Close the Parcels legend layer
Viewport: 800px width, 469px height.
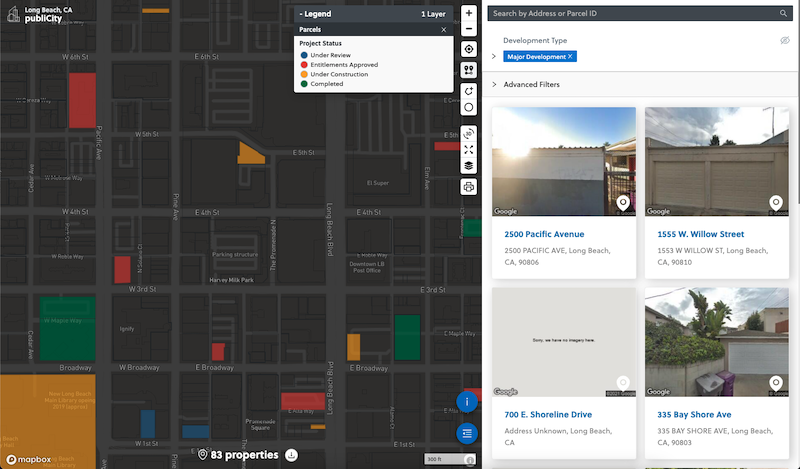coord(443,30)
